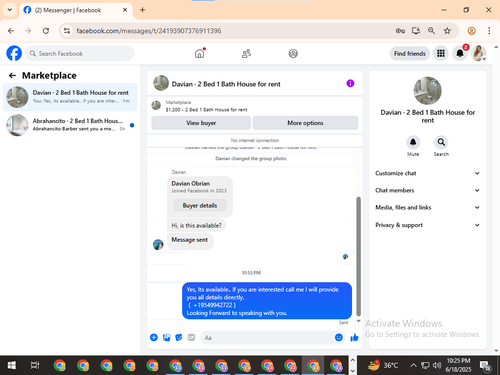Open Task View on taskbar
Viewport: 500px width, 375px height.
pos(35,366)
